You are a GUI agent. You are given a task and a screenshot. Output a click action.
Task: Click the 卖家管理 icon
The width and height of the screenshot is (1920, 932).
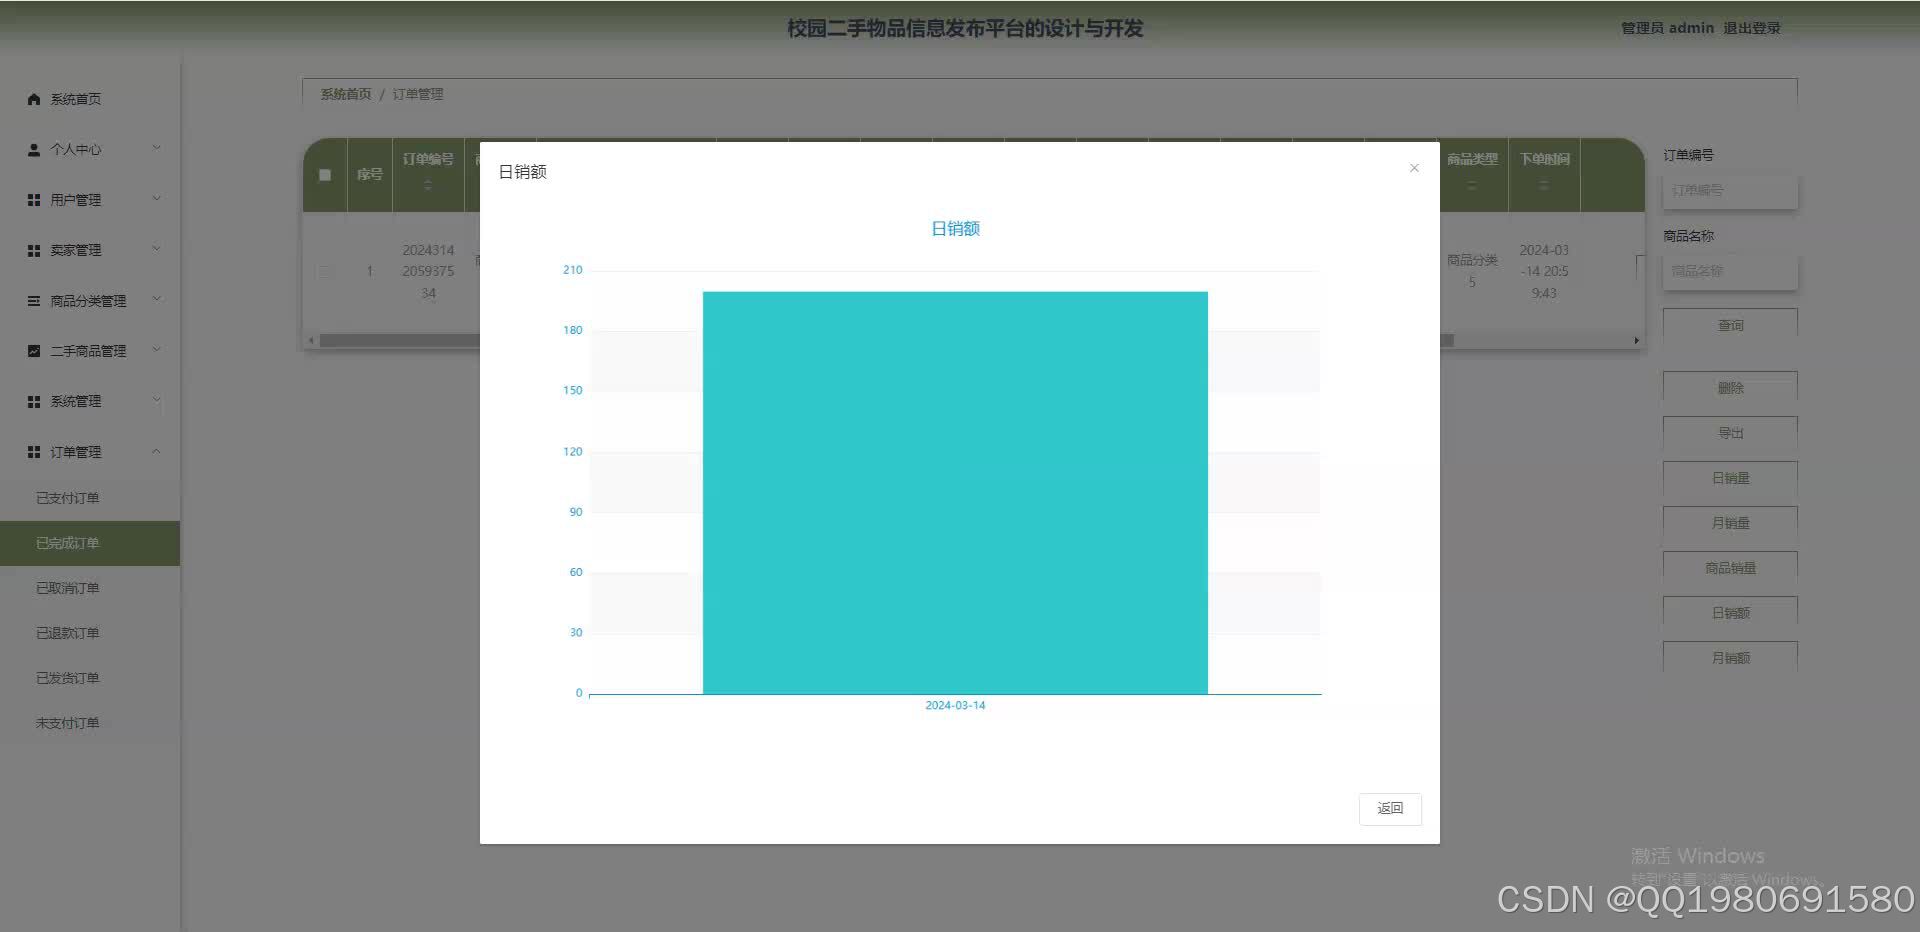(x=32, y=249)
